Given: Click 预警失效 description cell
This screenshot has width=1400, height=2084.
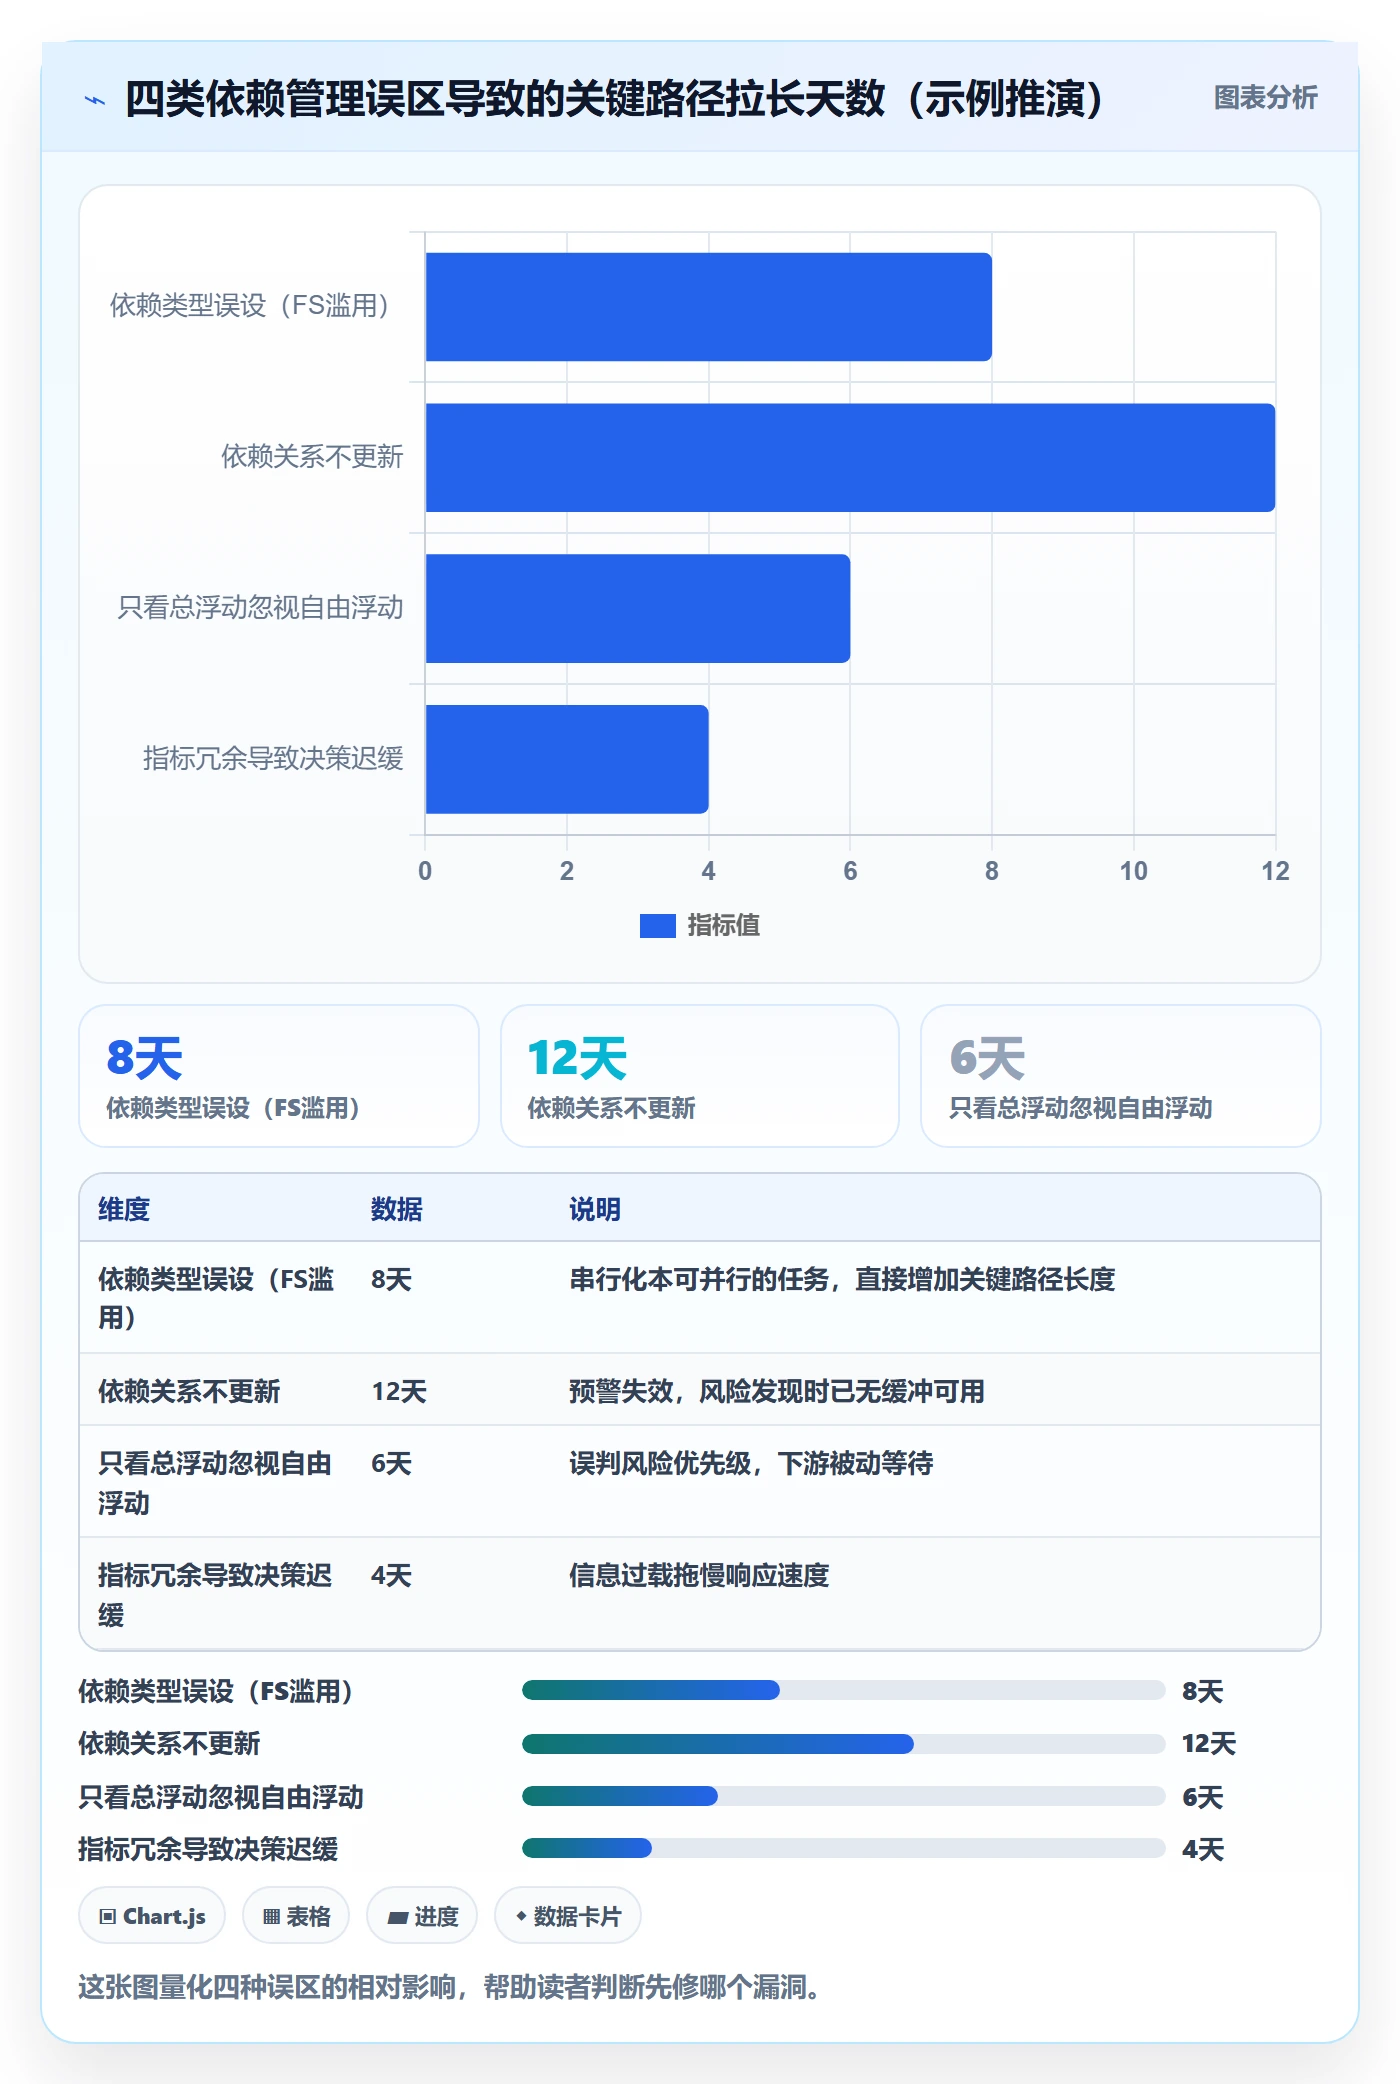Looking at the screenshot, I should click(x=777, y=1392).
